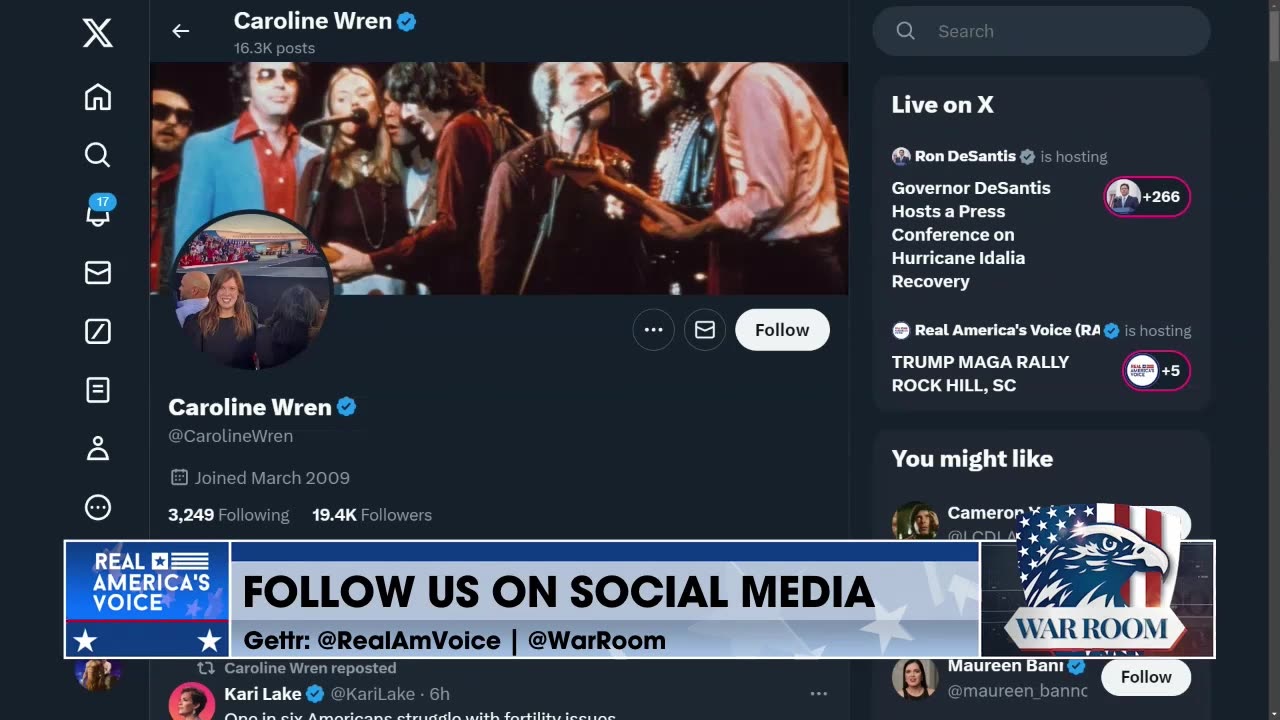Open TRUMP MAGA RALLY ROCK HILL live

980,373
